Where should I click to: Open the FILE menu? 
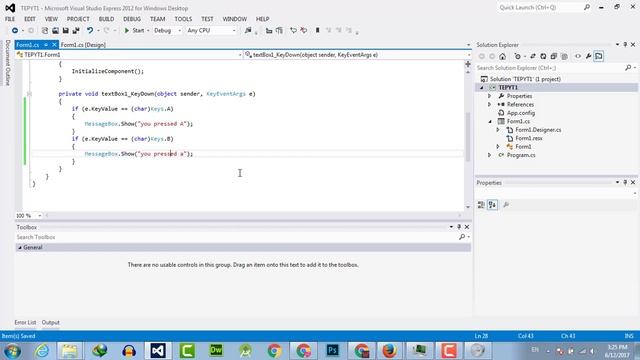tap(10, 19)
